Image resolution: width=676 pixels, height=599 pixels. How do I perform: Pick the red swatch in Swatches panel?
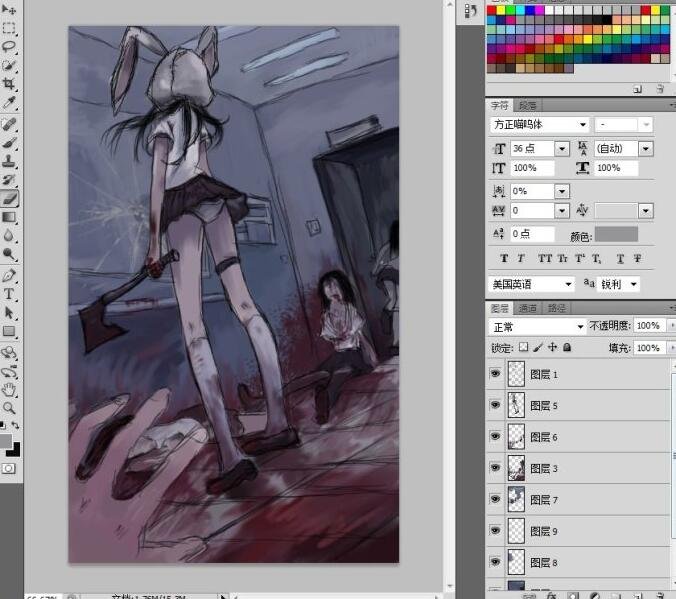[x=492, y=10]
